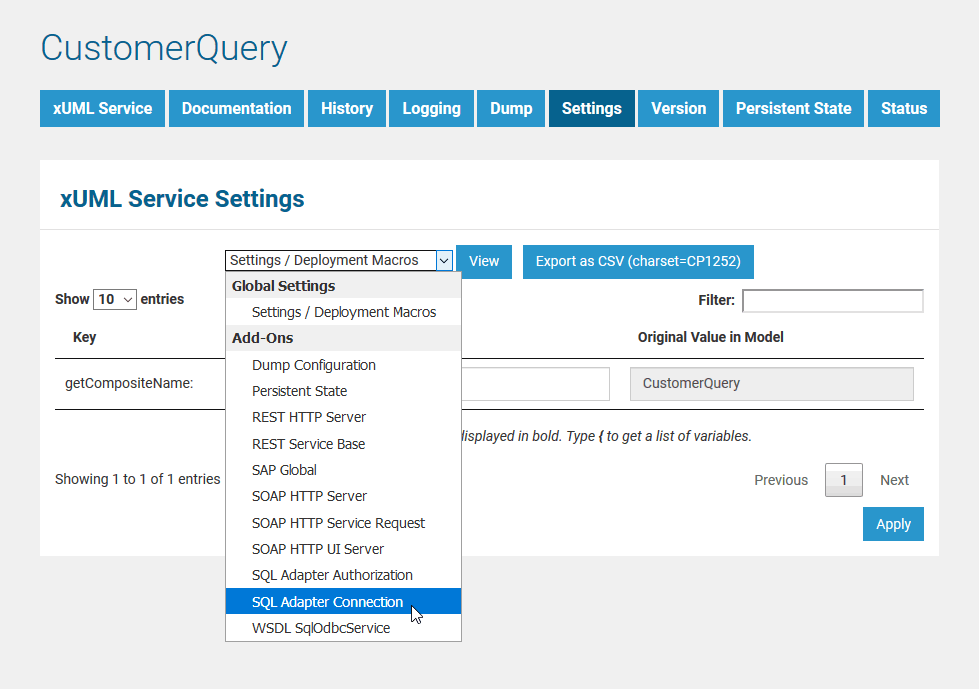Open the History tab
Viewport: 979px width, 689px height.
pos(347,109)
